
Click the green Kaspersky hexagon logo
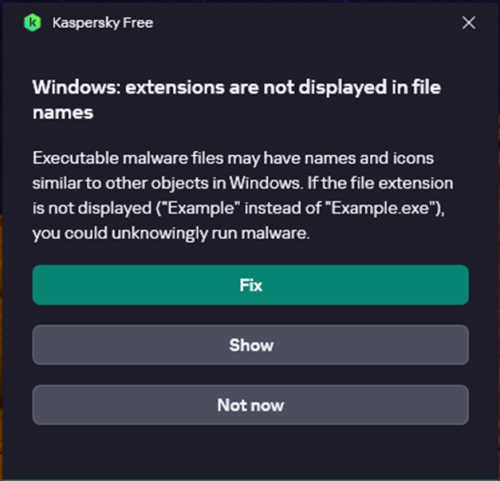pyautogui.click(x=32, y=23)
